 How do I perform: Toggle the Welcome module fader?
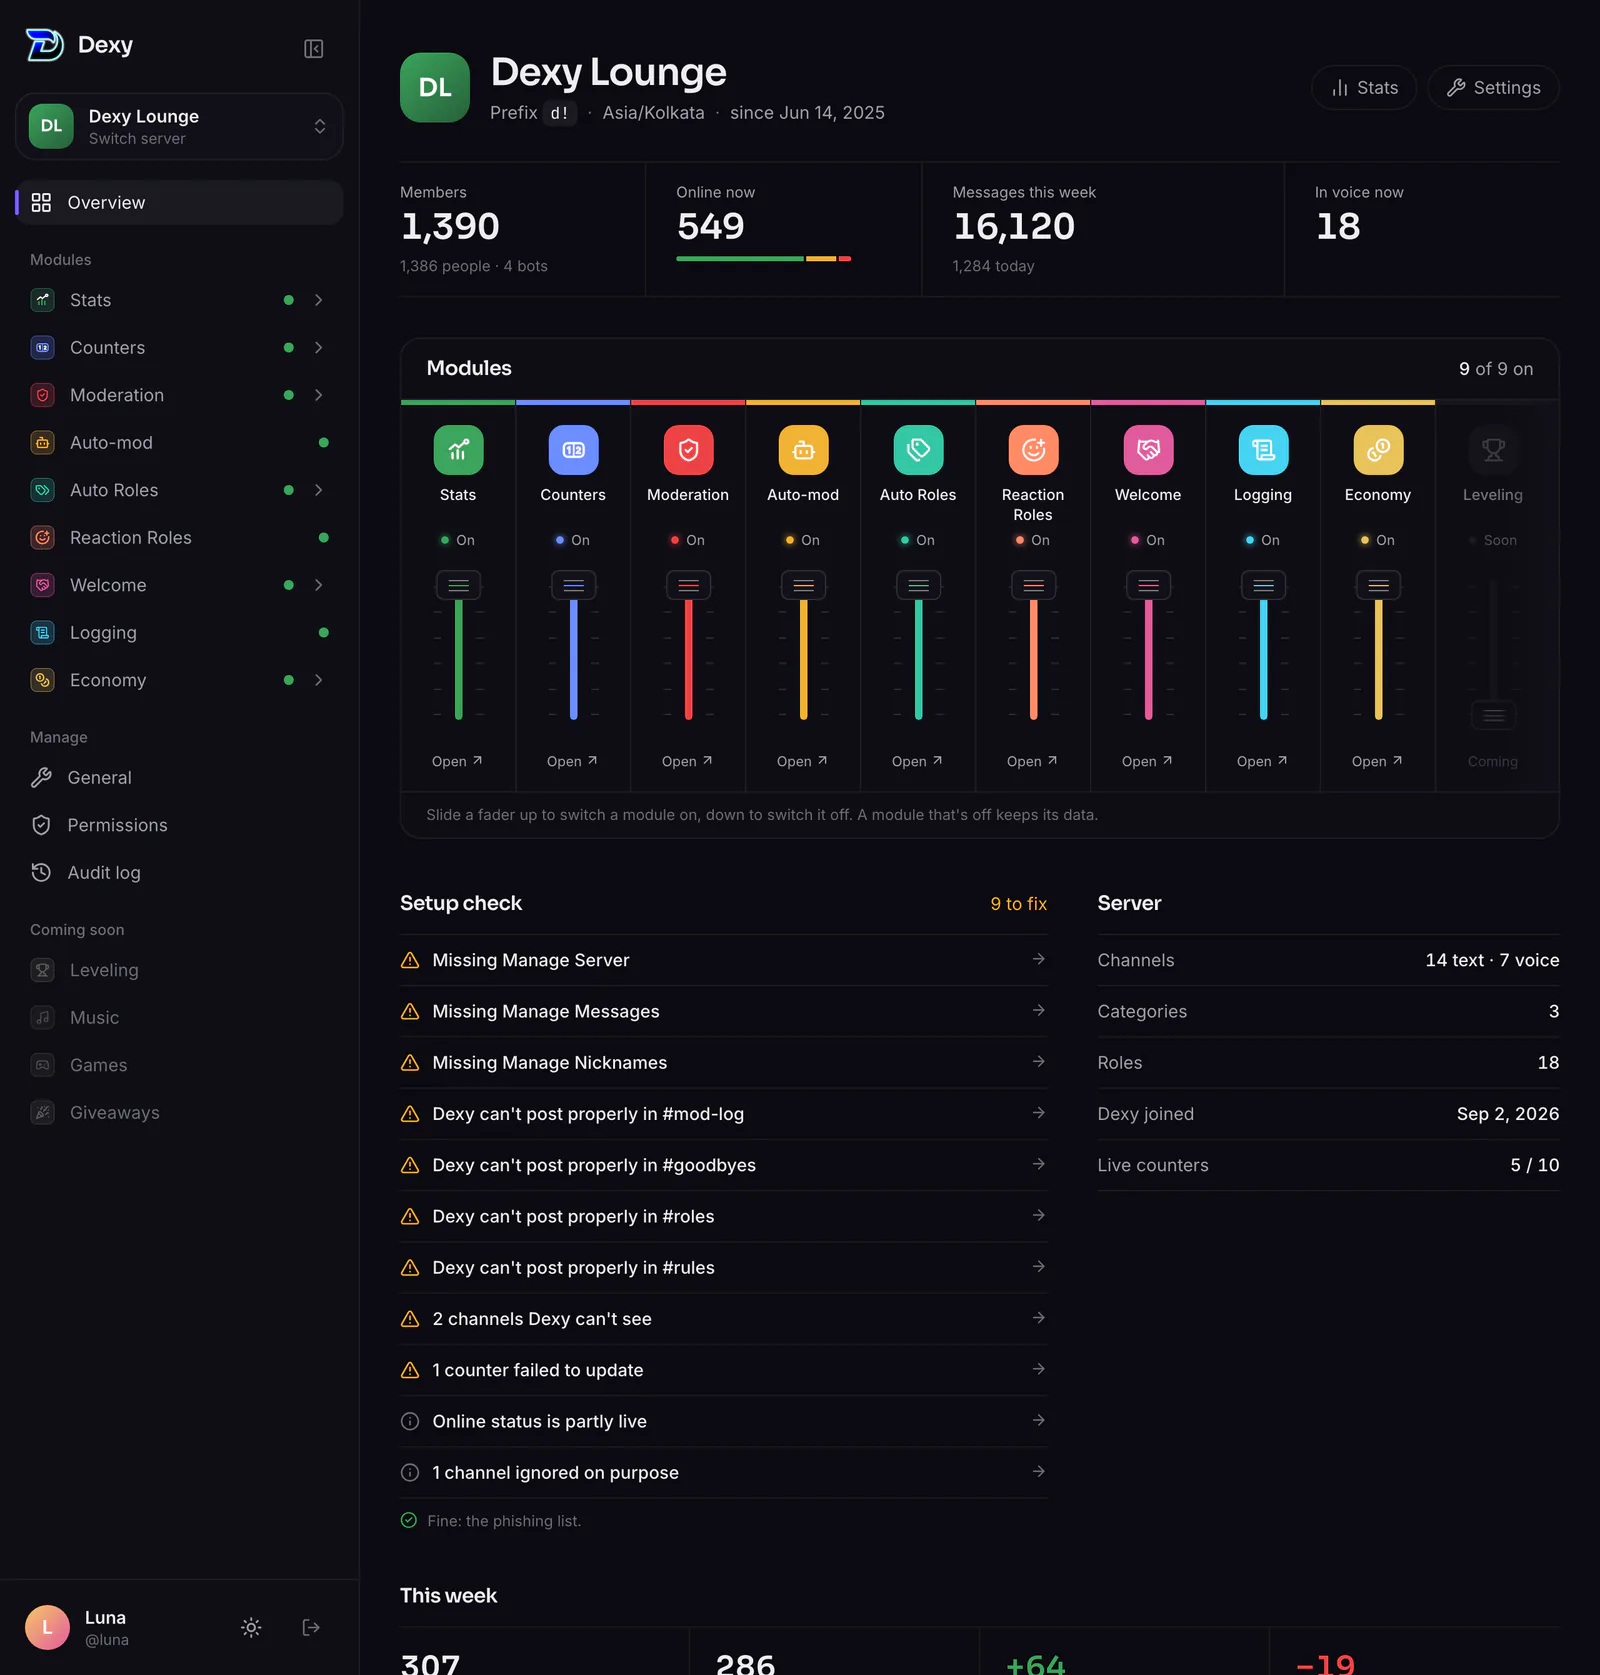click(x=1148, y=585)
